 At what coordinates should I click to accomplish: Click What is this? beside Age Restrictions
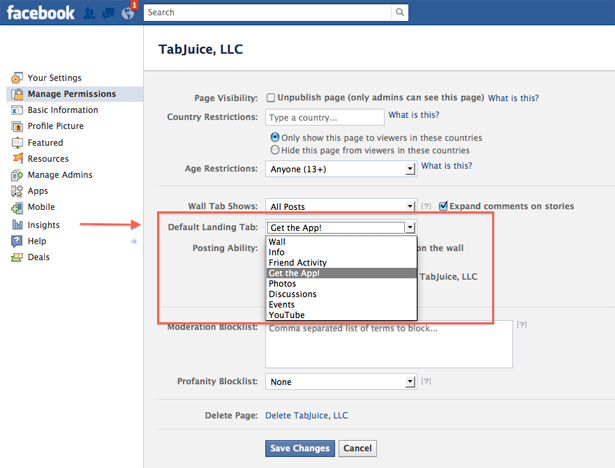[446, 166]
